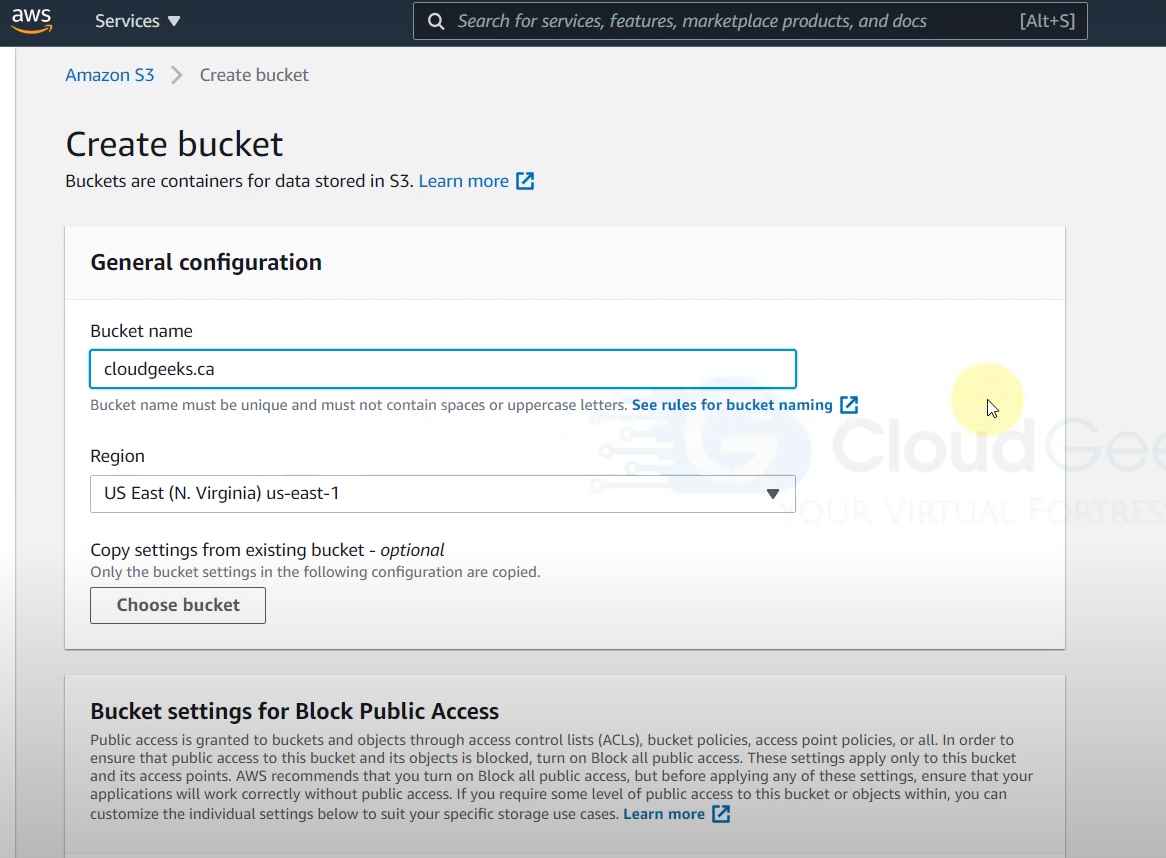Click the AWS logo home icon
Screen dimensions: 1166x858
[32, 21]
